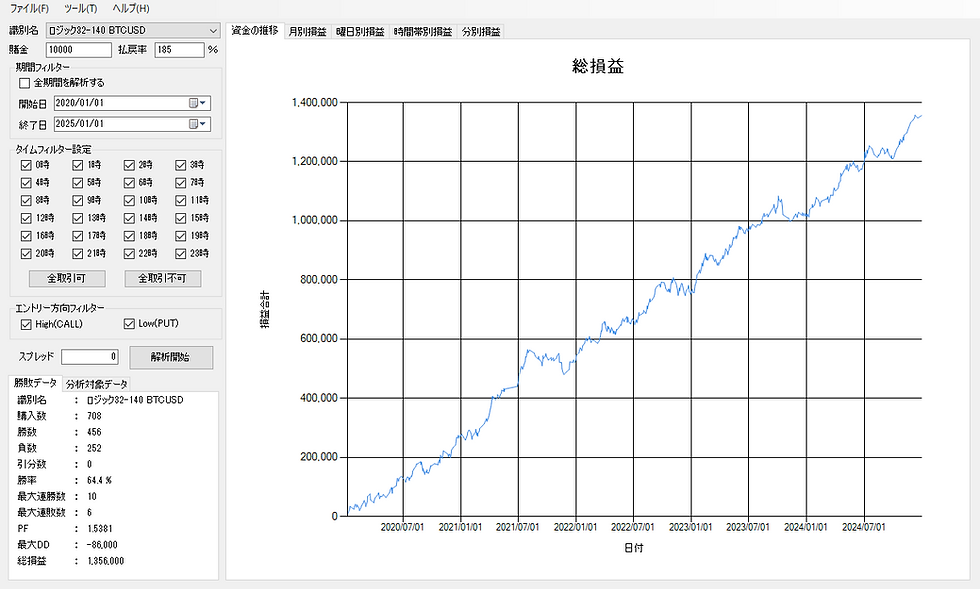
Task: Click the スプレッド input field
Action: point(88,356)
